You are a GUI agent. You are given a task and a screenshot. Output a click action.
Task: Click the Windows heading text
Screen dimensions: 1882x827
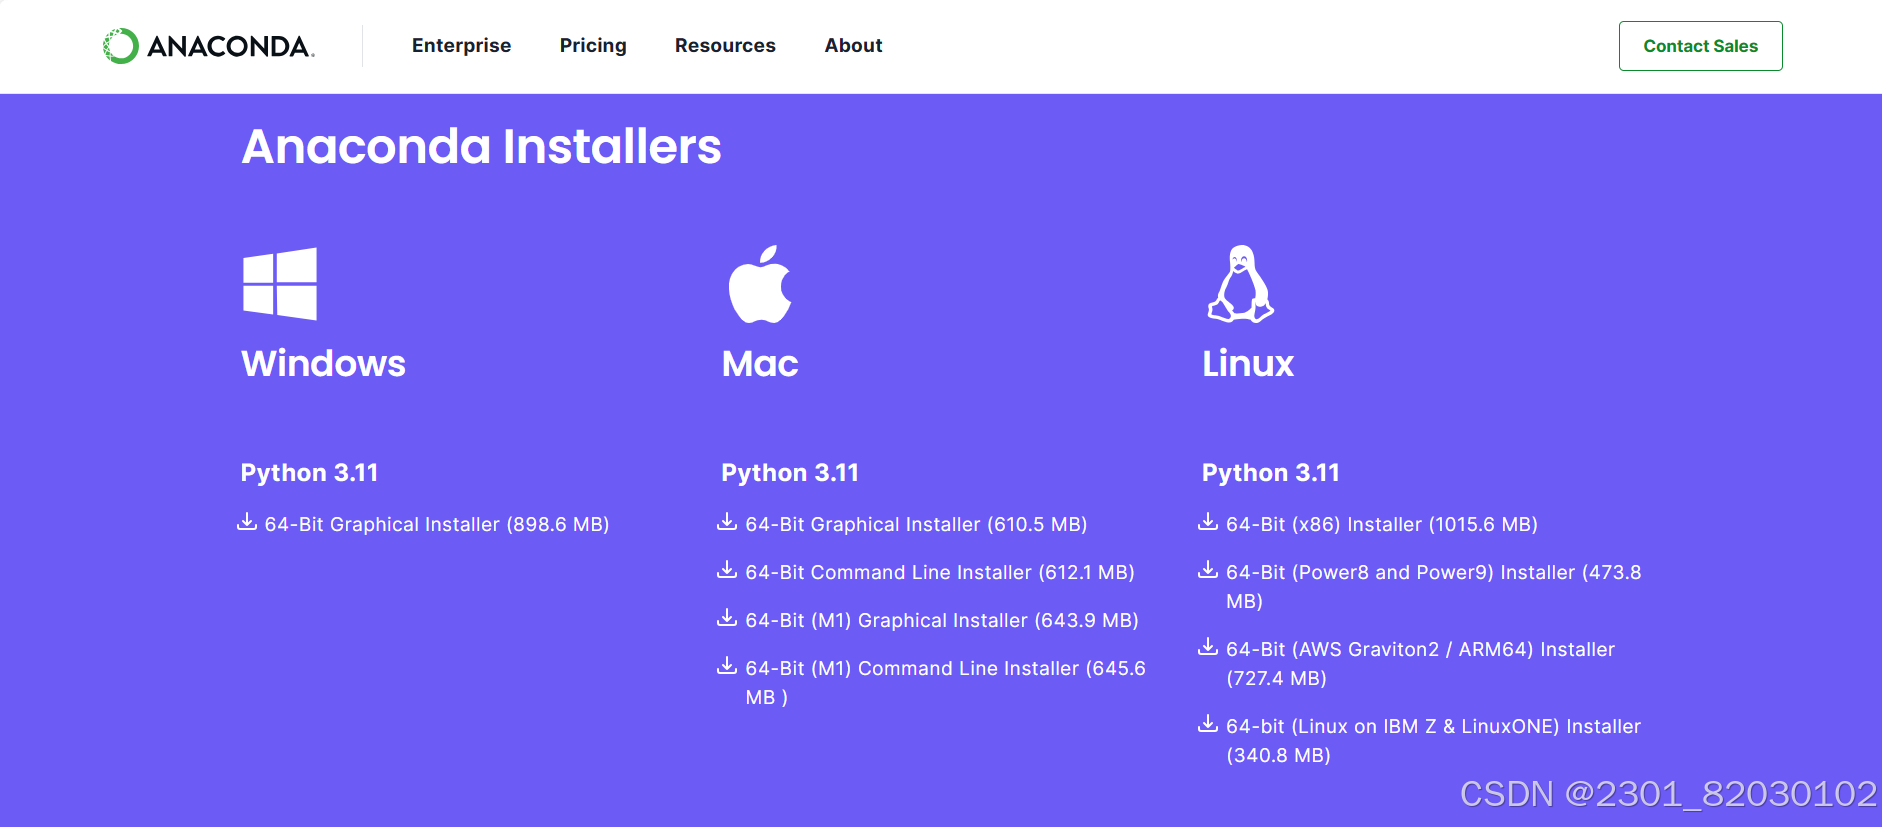(x=323, y=364)
